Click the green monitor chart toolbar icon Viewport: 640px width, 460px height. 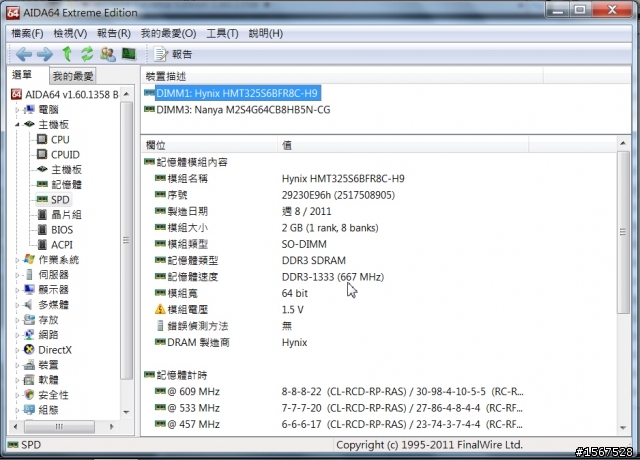129,54
